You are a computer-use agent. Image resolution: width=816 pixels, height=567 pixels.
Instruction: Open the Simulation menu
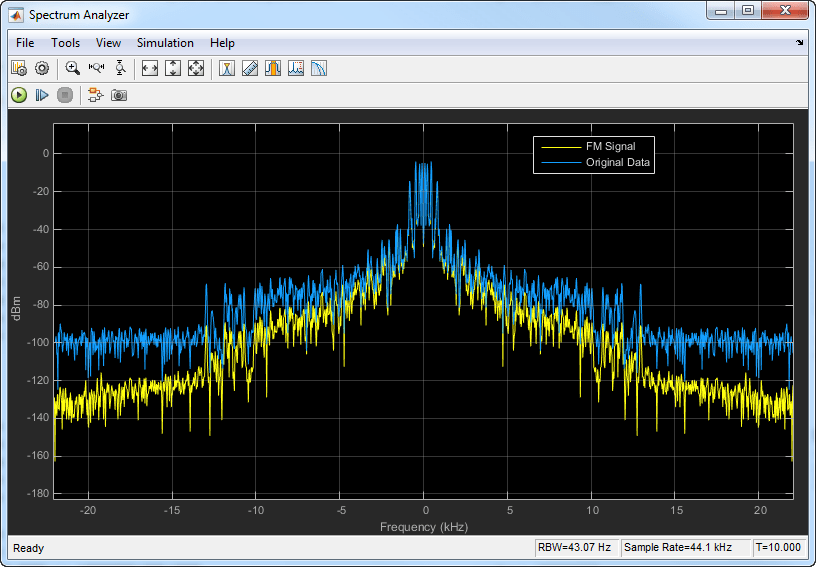165,43
